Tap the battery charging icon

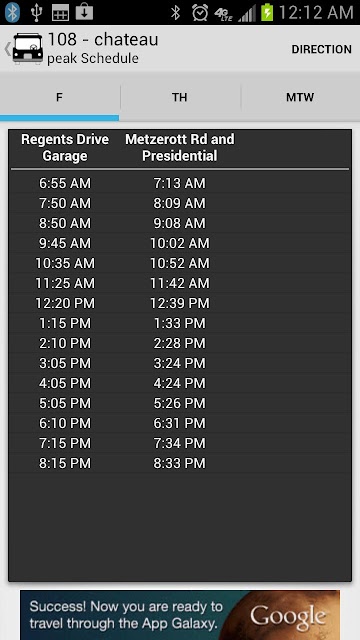[x=267, y=13]
